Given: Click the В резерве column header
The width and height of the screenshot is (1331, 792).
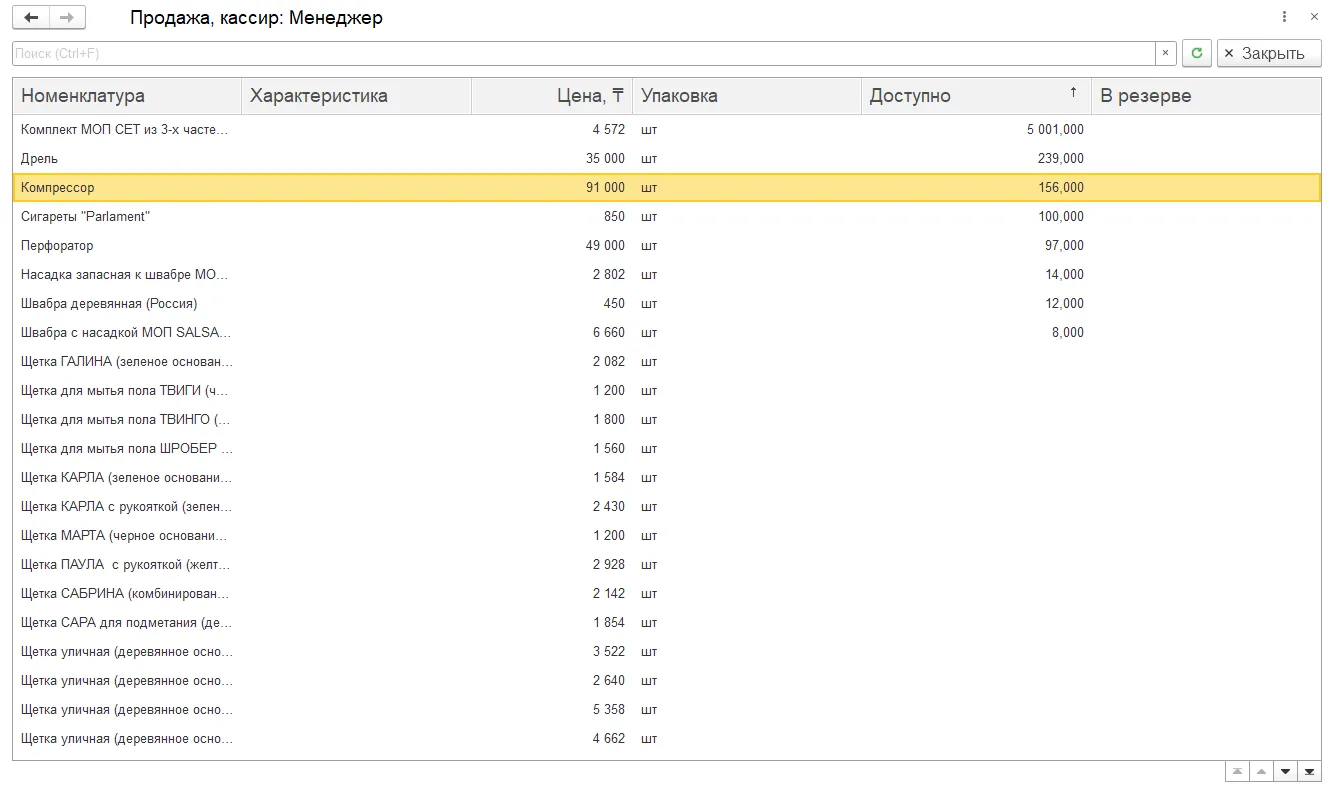Looking at the screenshot, I should click(1206, 96).
